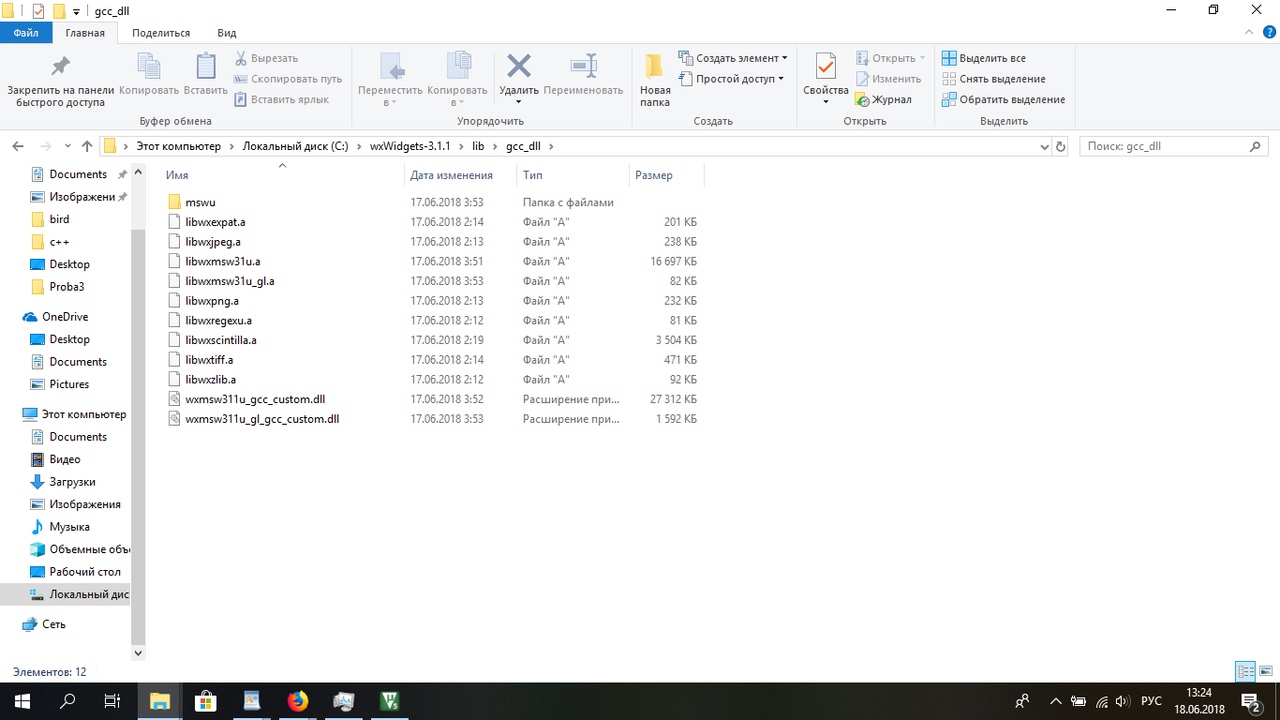The image size is (1280, 720).
Task: Collapse the ribbon using the chevron
Action: [1249, 33]
